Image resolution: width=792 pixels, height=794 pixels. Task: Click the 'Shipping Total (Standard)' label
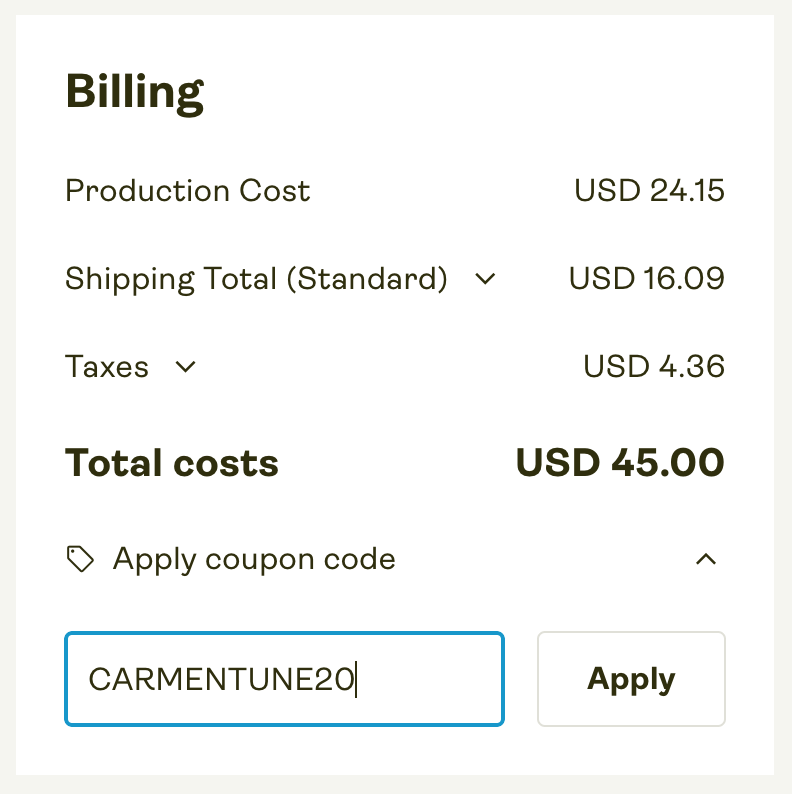[256, 278]
